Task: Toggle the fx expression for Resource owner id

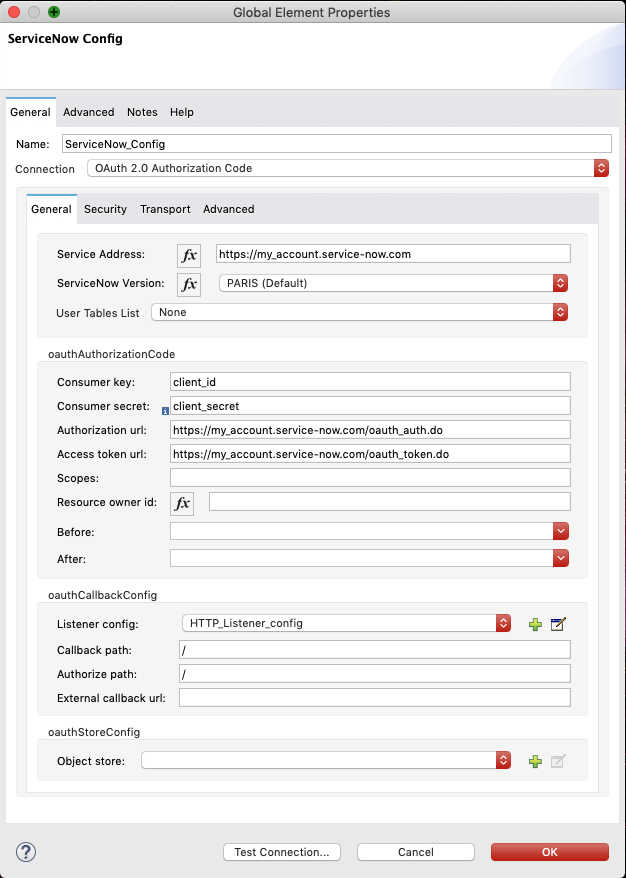Action: point(182,503)
